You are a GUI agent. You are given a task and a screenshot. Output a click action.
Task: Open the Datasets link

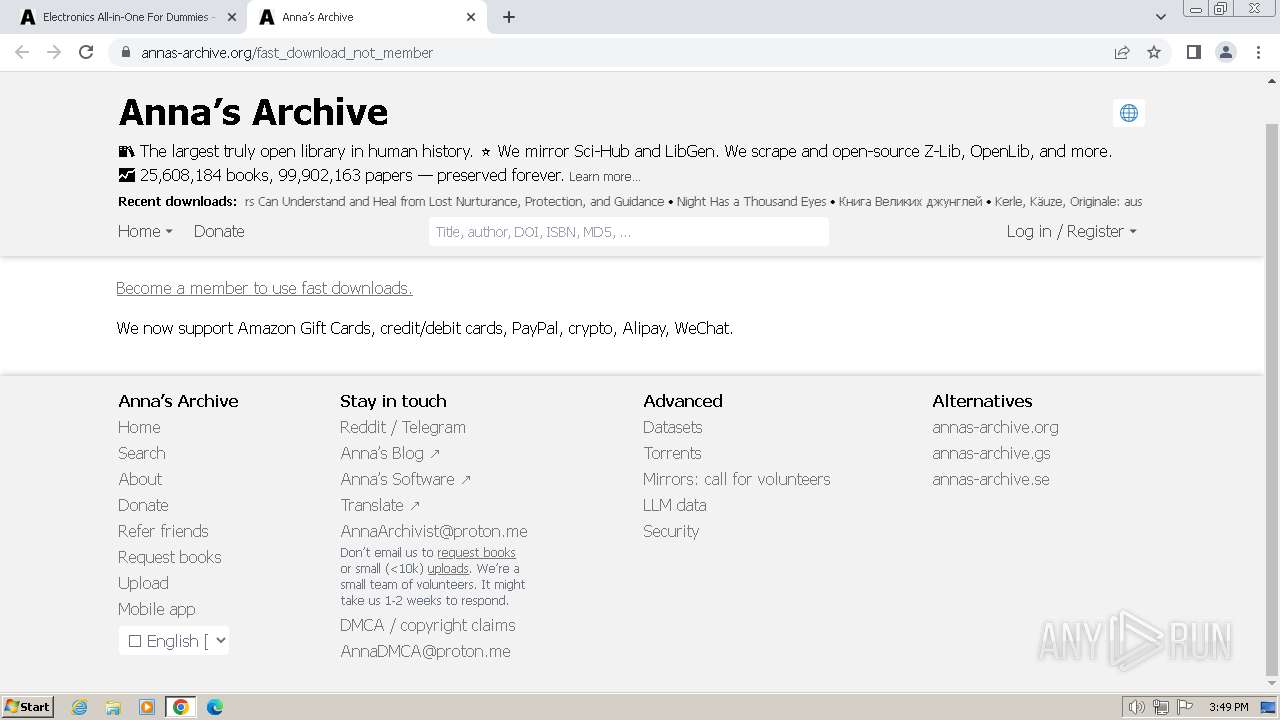[672, 427]
